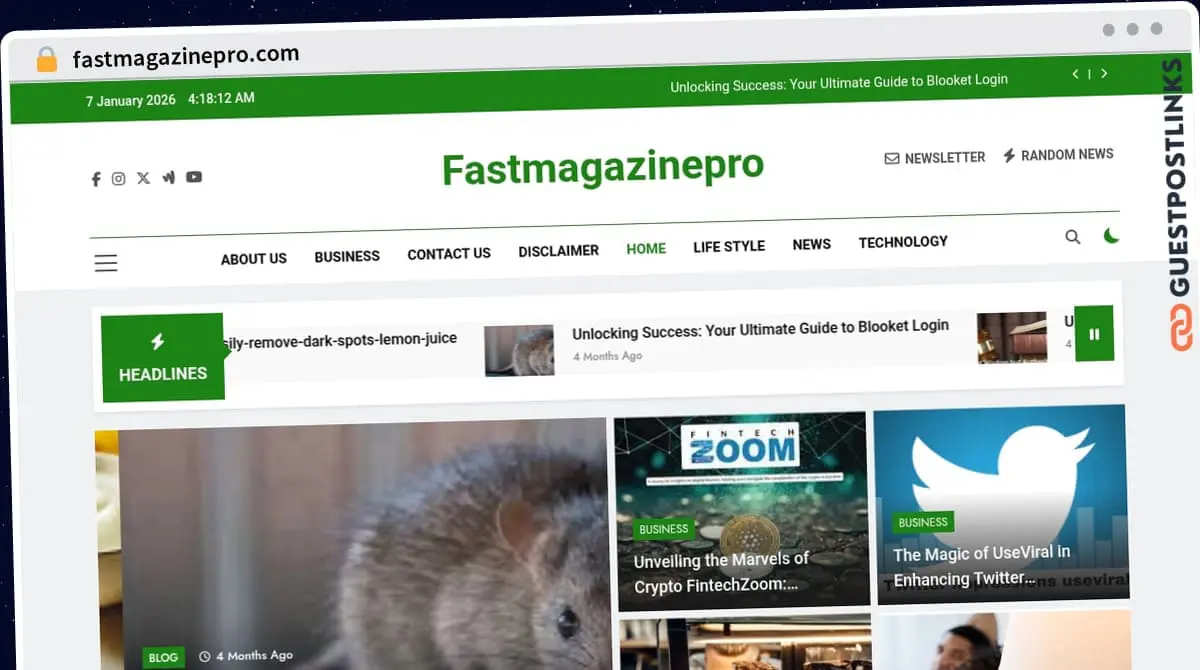
Task: Click the search magnifier icon
Action: click(x=1073, y=237)
